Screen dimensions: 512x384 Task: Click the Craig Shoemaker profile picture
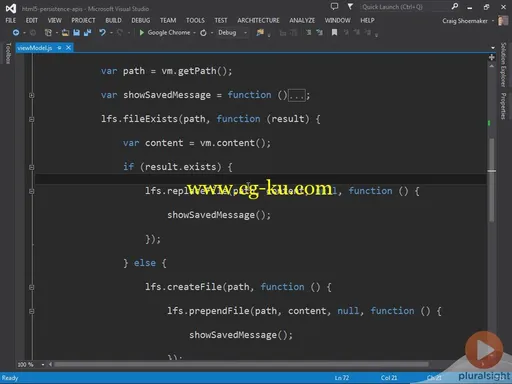[x=503, y=21]
